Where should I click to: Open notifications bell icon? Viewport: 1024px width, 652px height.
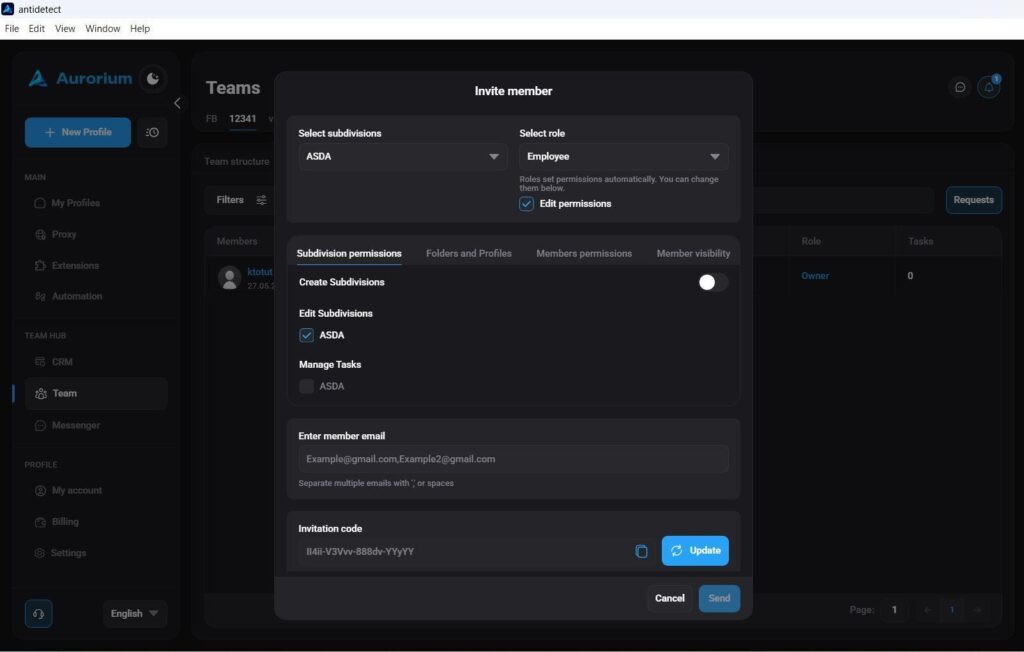click(989, 87)
